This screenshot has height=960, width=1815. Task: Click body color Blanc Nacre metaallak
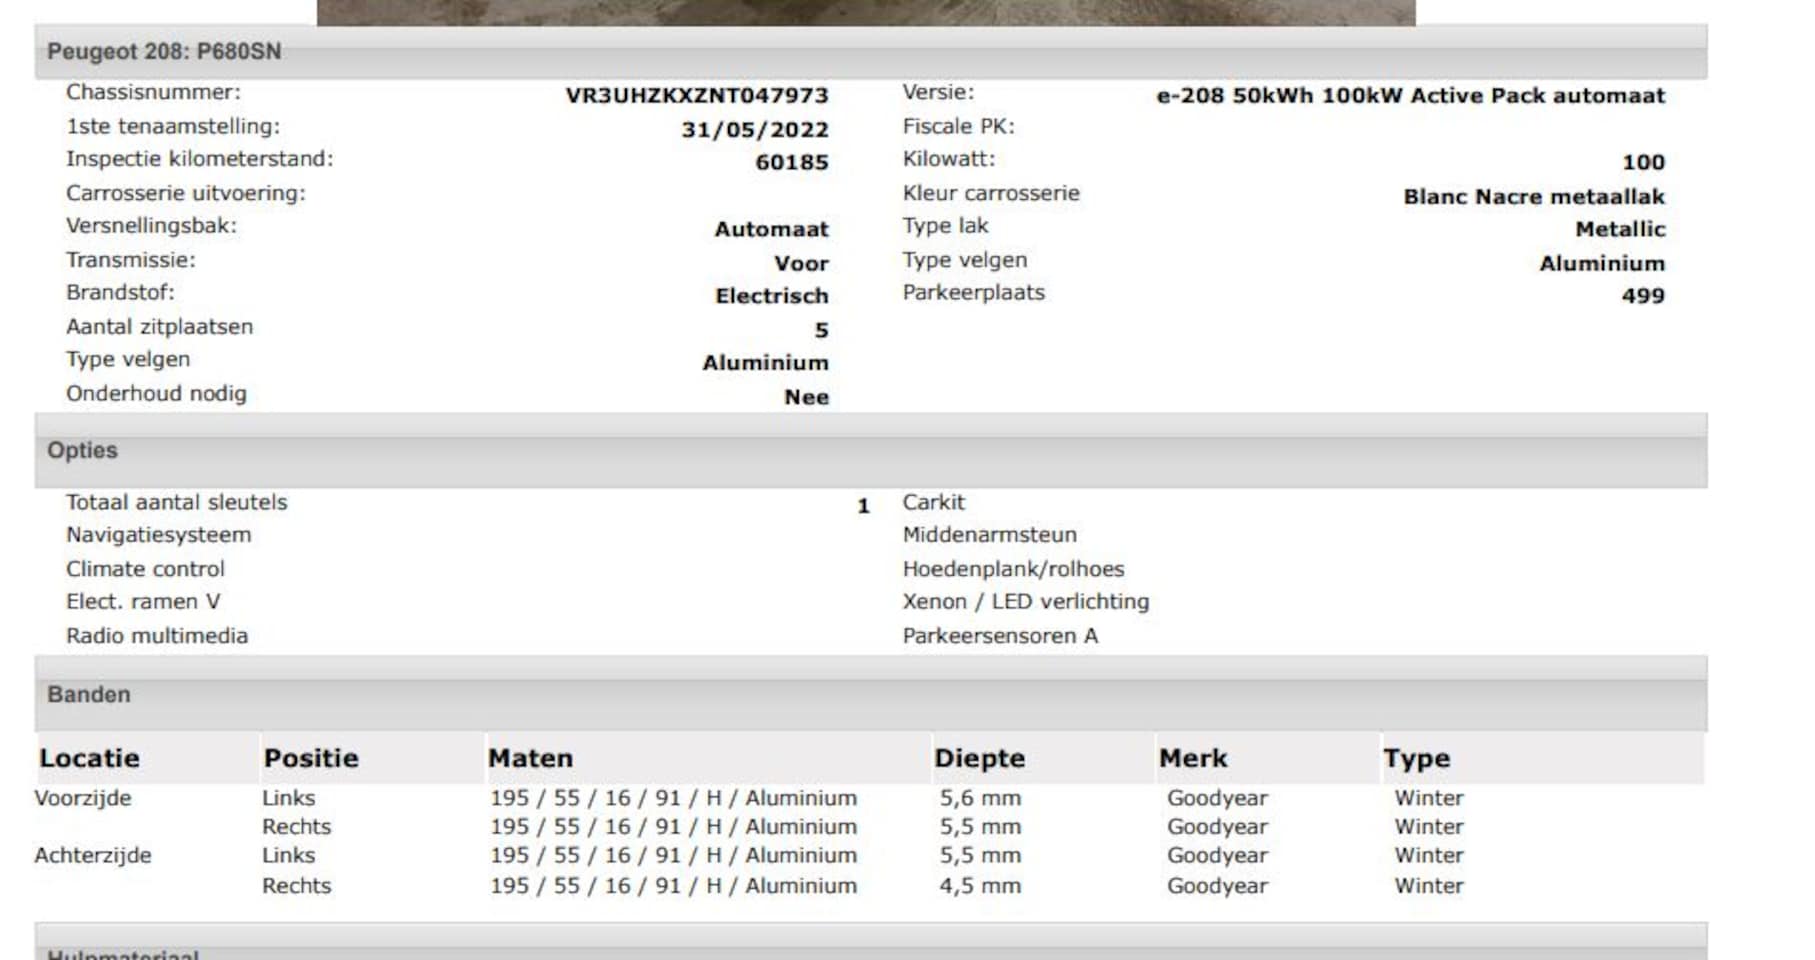click(x=1534, y=197)
